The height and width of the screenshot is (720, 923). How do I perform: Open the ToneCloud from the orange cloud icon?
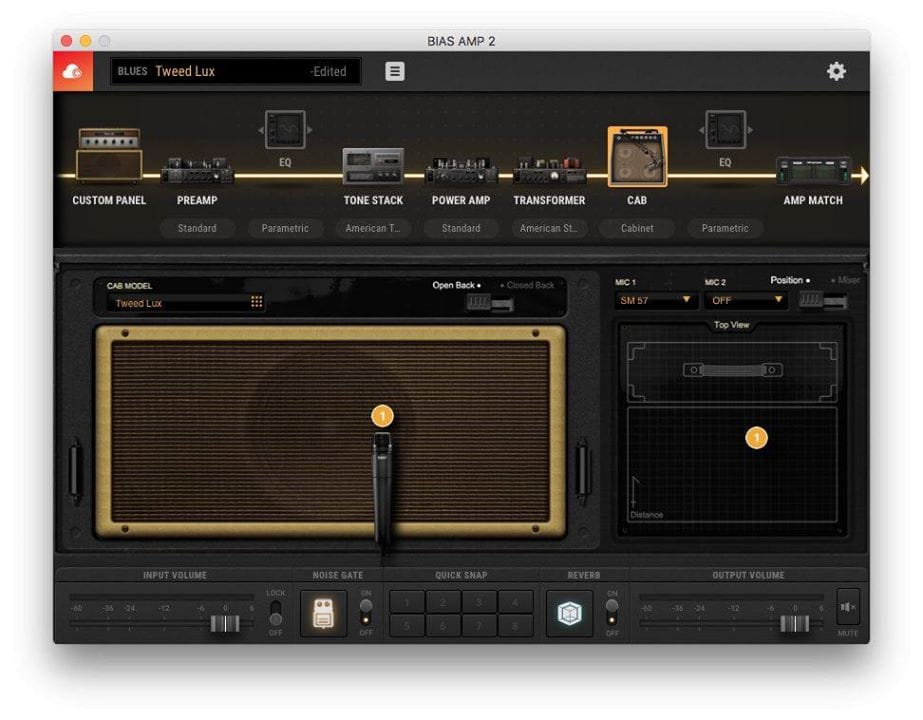72,71
